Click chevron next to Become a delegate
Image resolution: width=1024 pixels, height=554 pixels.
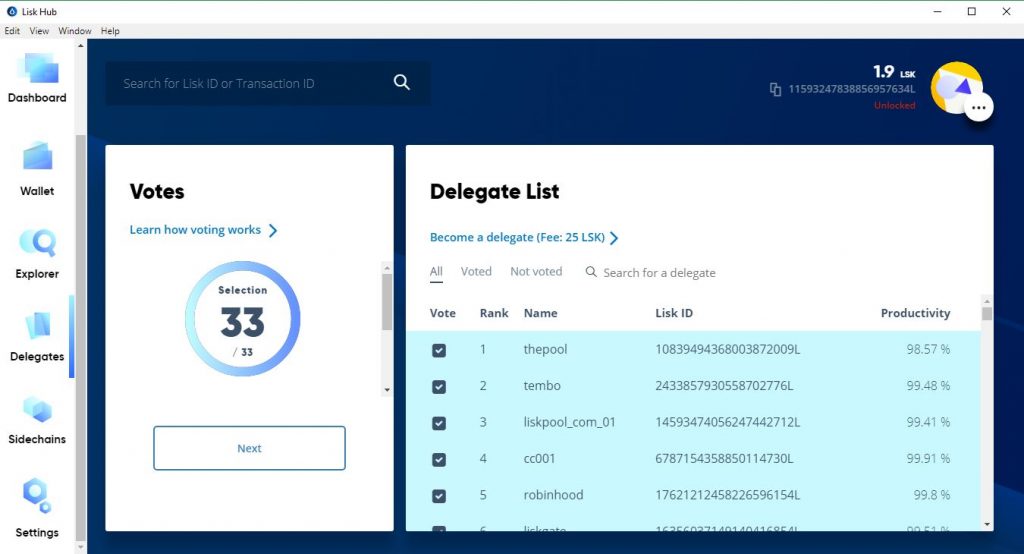tap(614, 238)
